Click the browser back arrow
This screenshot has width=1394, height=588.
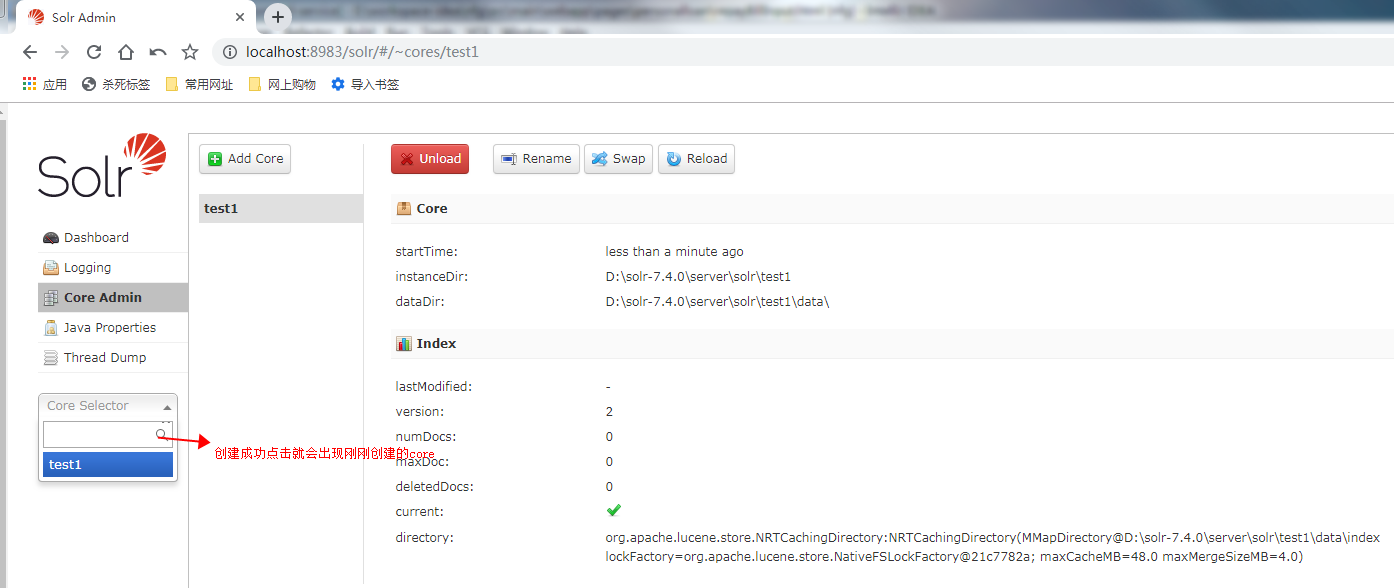[x=29, y=52]
